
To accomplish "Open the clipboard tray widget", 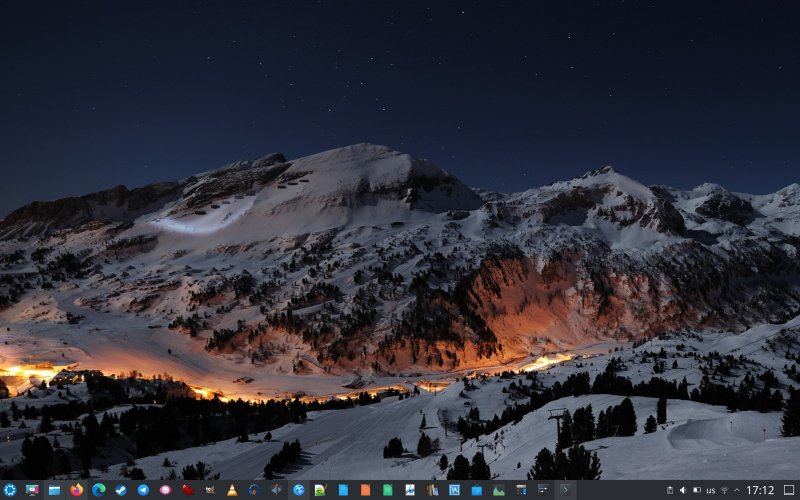I will click(x=669, y=490).
